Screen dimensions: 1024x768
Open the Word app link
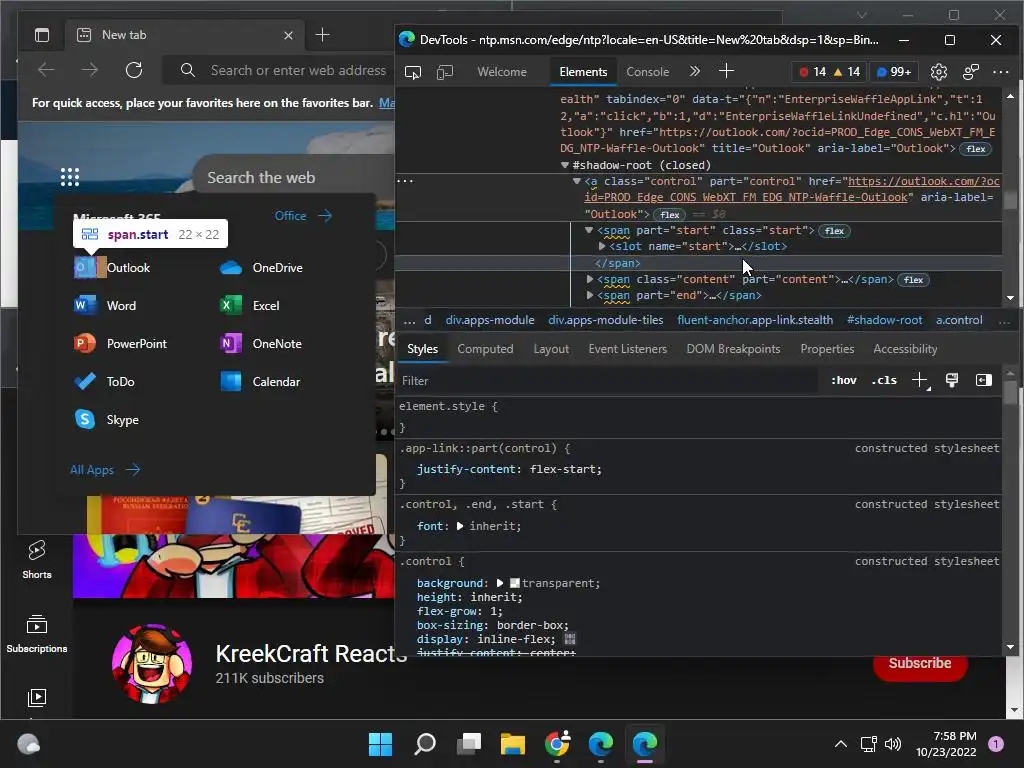pos(105,306)
